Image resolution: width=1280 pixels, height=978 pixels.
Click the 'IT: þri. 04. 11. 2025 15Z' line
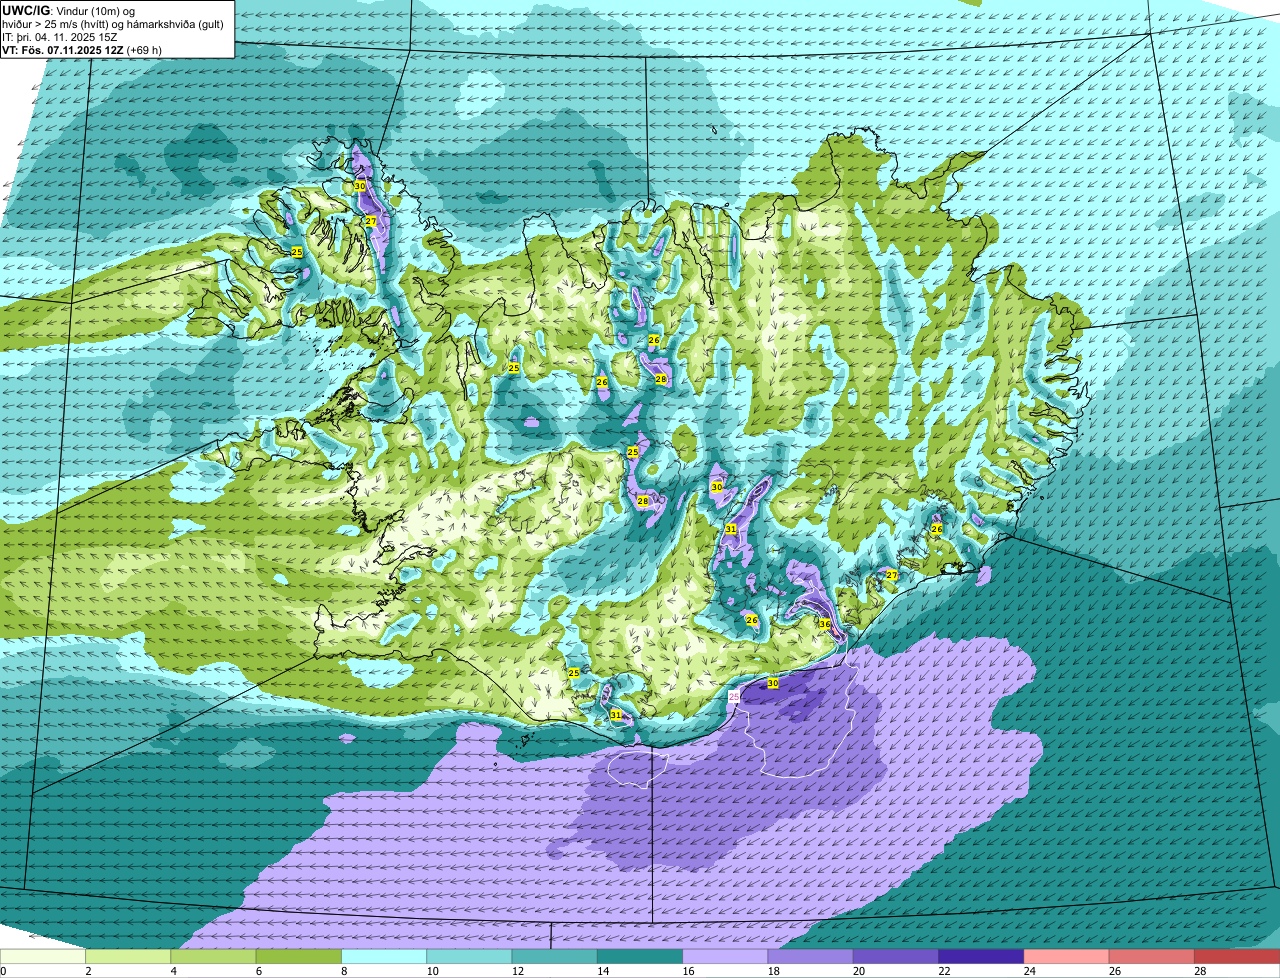coord(60,37)
